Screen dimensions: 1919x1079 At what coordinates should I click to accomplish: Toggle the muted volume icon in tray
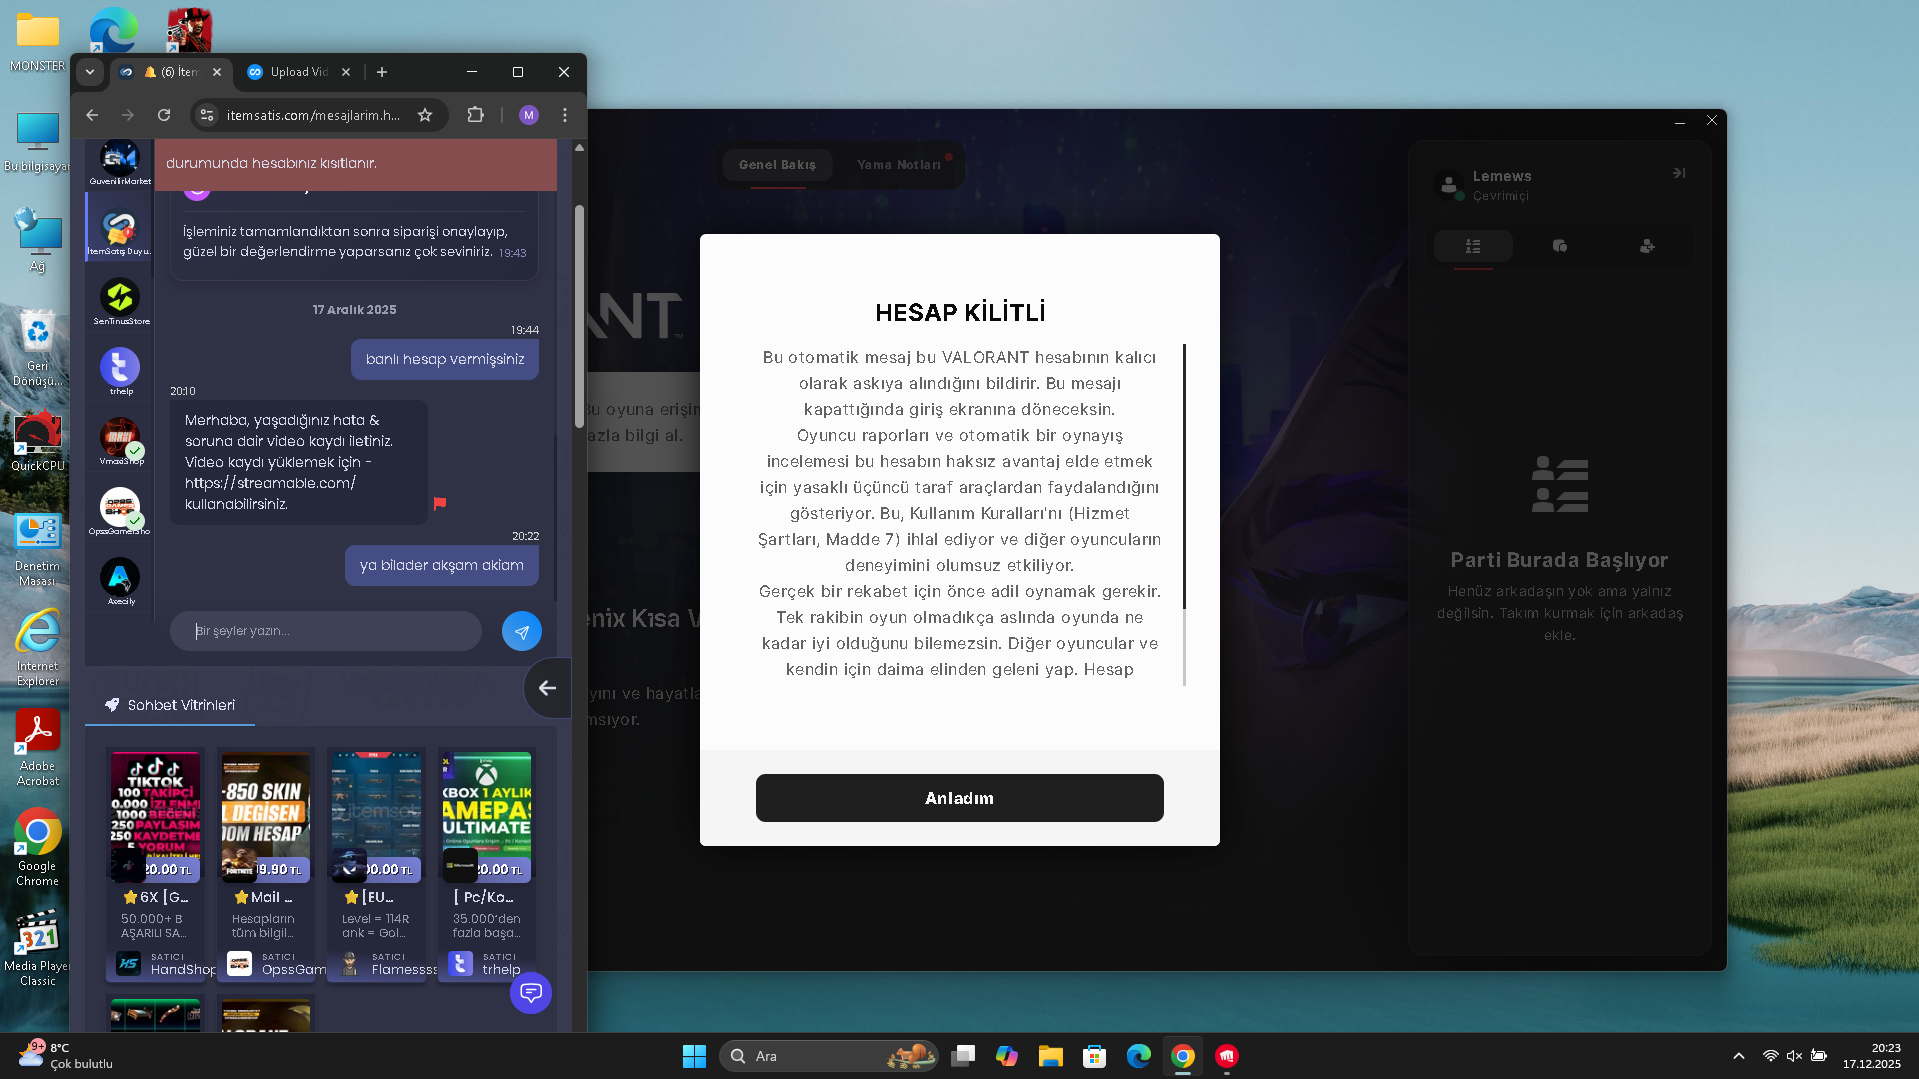1794,1056
